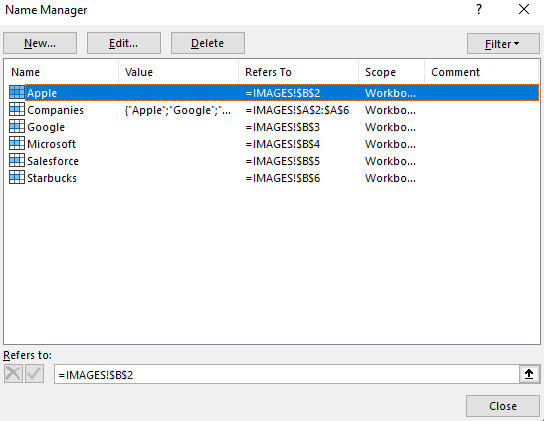Viewport: 544px width, 421px height.
Task: Open the question mark help button
Action: click(479, 9)
